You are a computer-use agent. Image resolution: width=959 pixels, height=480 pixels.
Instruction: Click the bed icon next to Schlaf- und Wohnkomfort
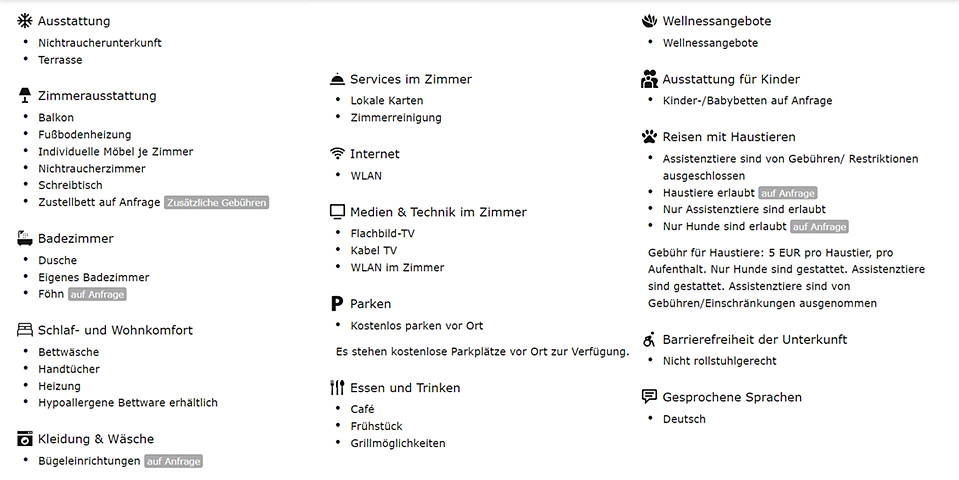pos(25,330)
